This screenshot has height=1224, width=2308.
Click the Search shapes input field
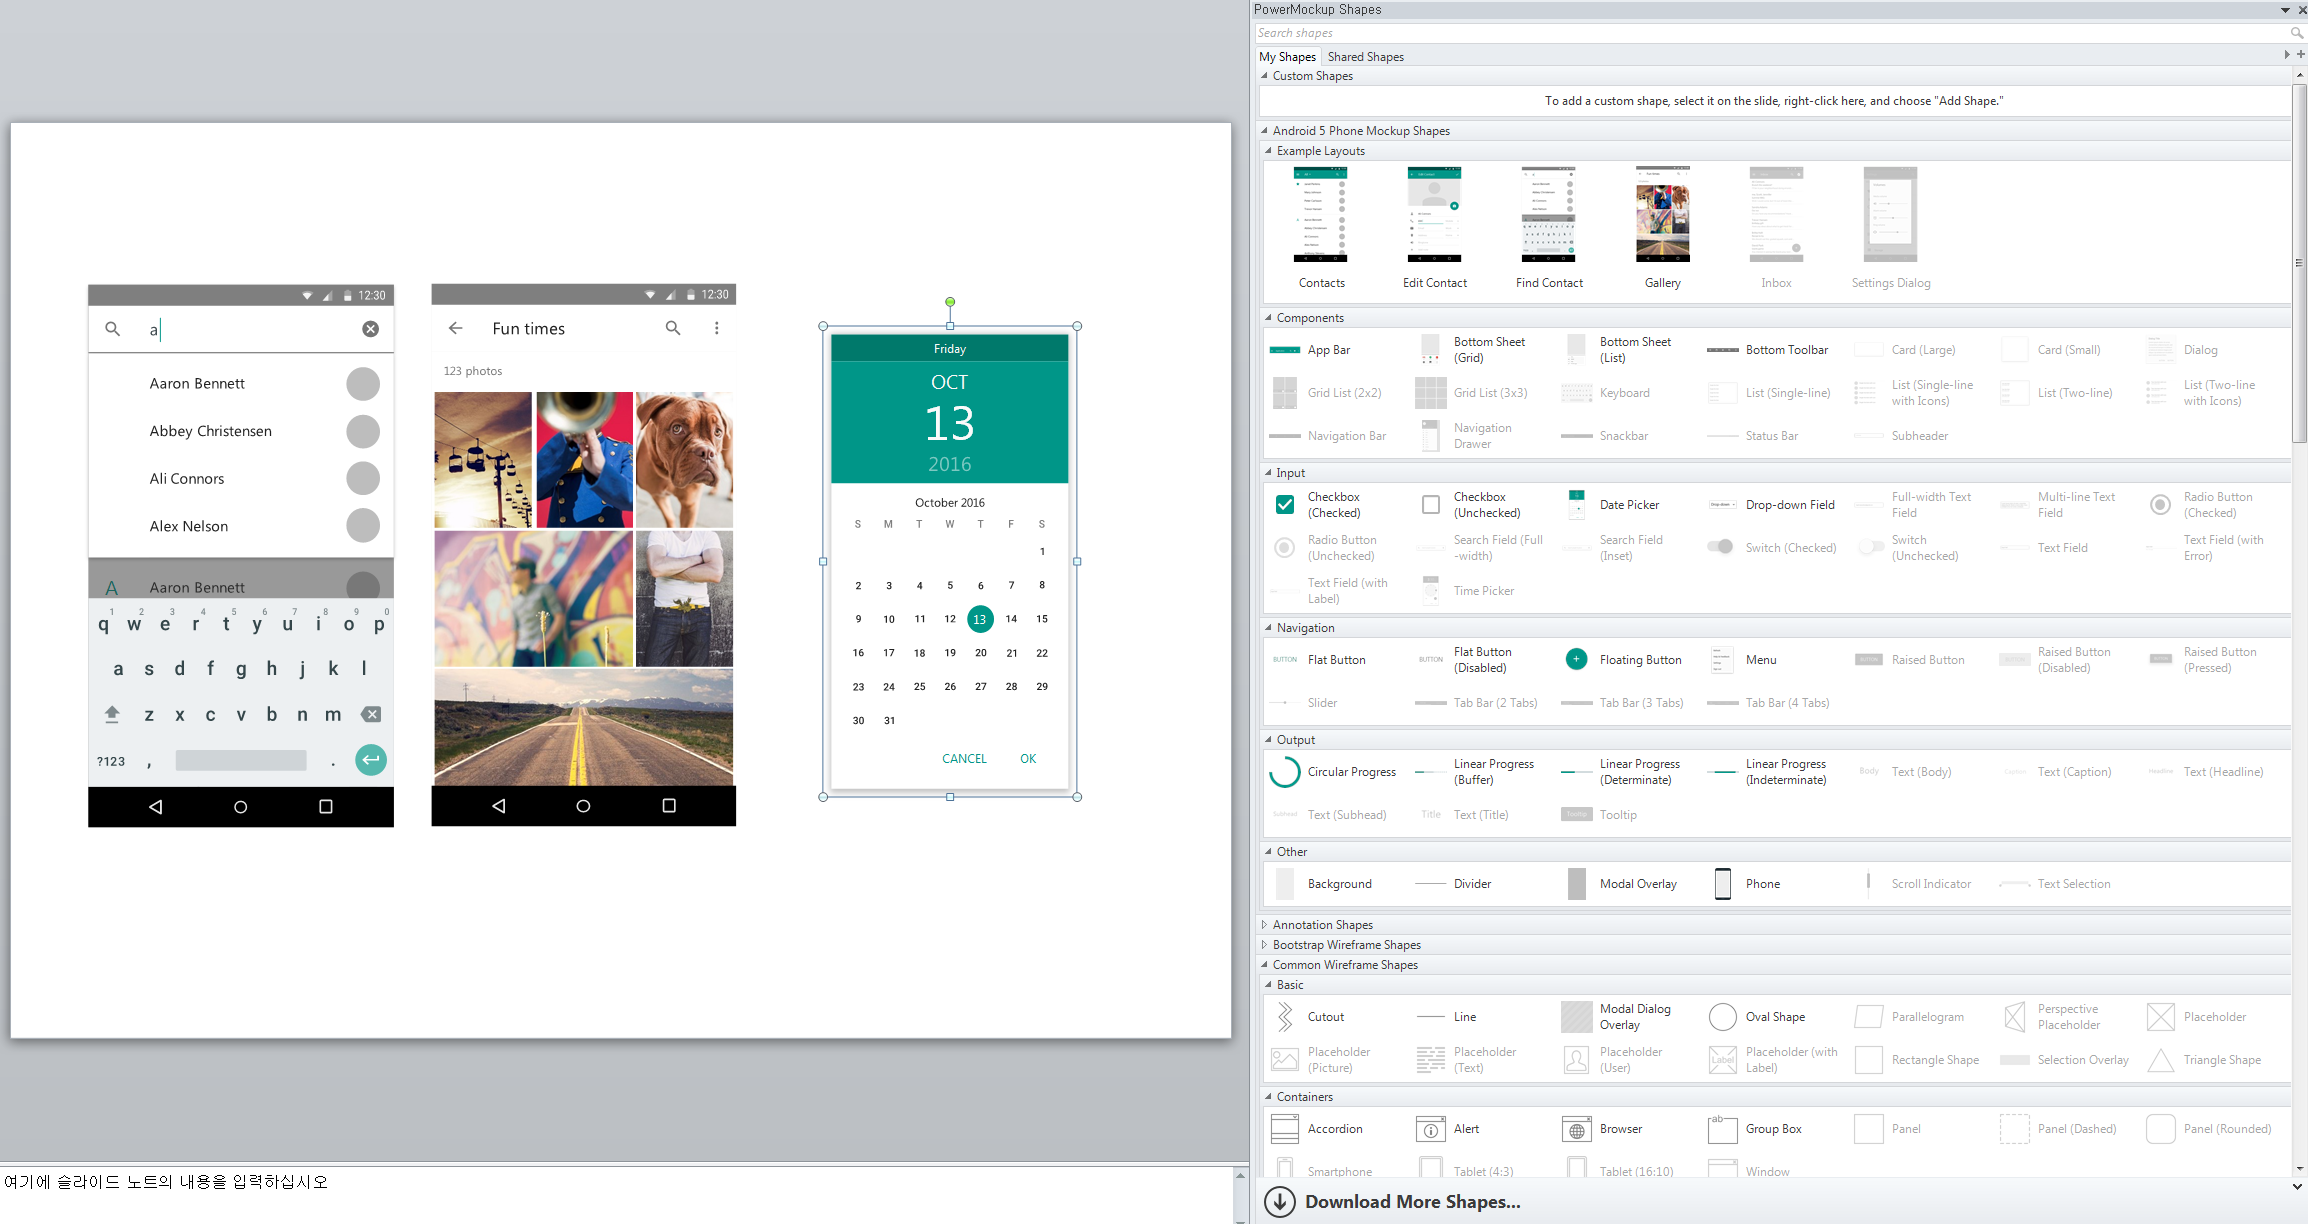point(1770,33)
